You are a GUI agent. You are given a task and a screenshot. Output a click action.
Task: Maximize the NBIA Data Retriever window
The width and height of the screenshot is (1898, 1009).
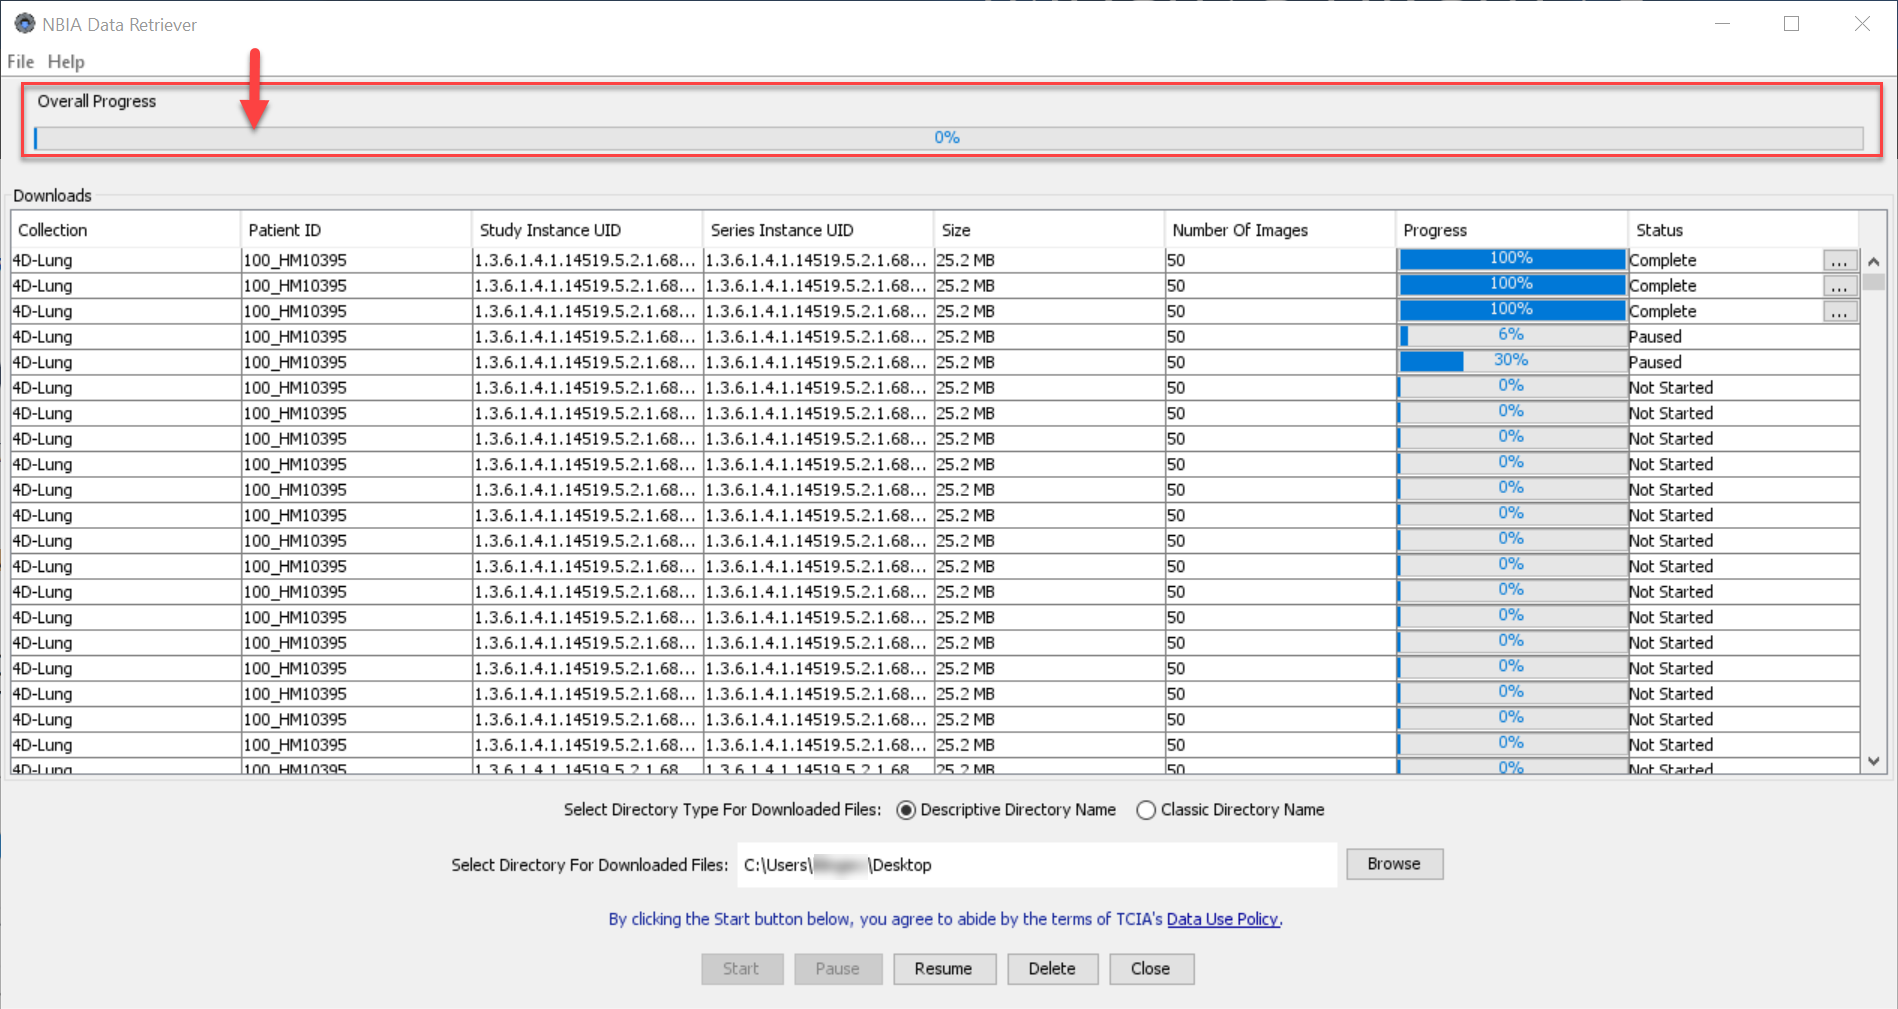click(x=1792, y=24)
